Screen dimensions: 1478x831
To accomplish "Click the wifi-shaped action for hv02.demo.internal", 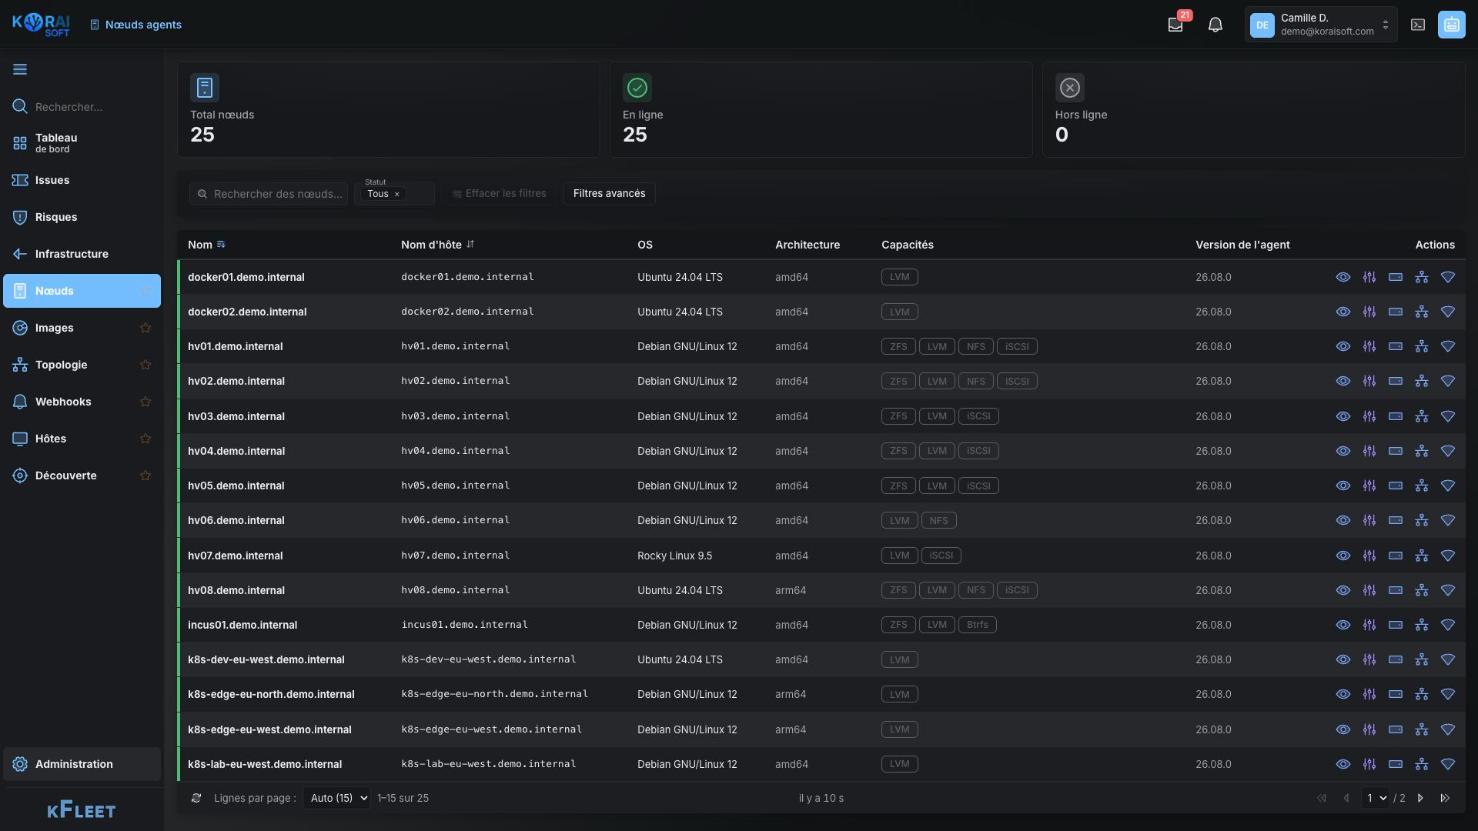I will [x=1447, y=381].
